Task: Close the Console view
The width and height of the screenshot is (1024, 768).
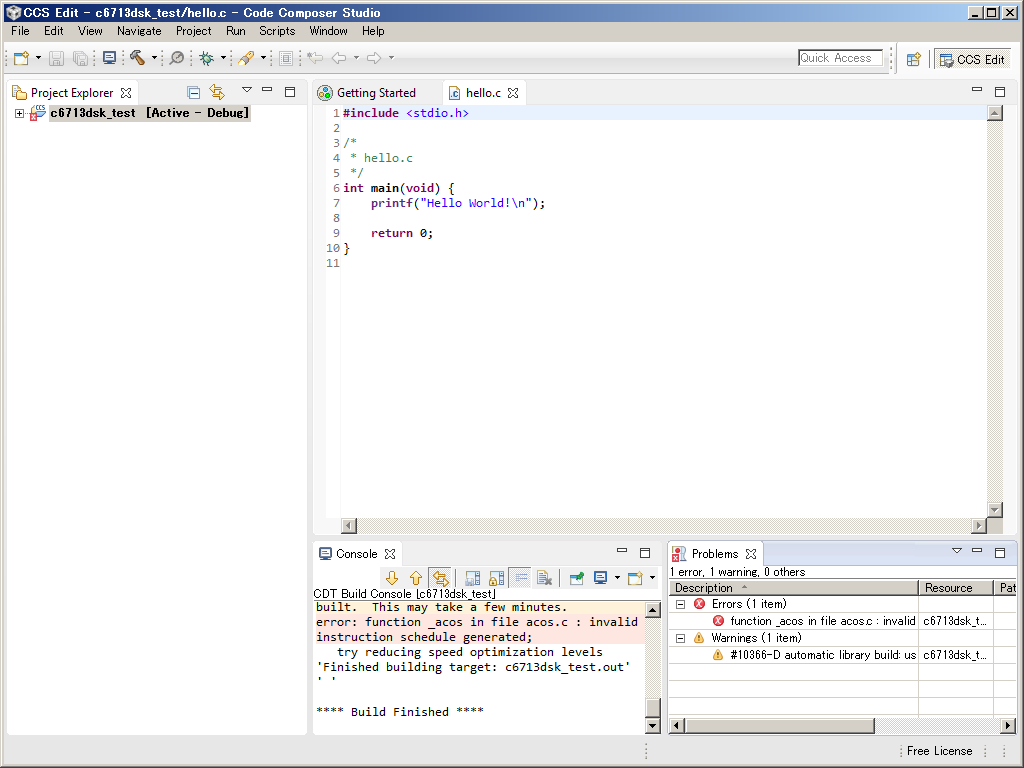Action: point(390,554)
